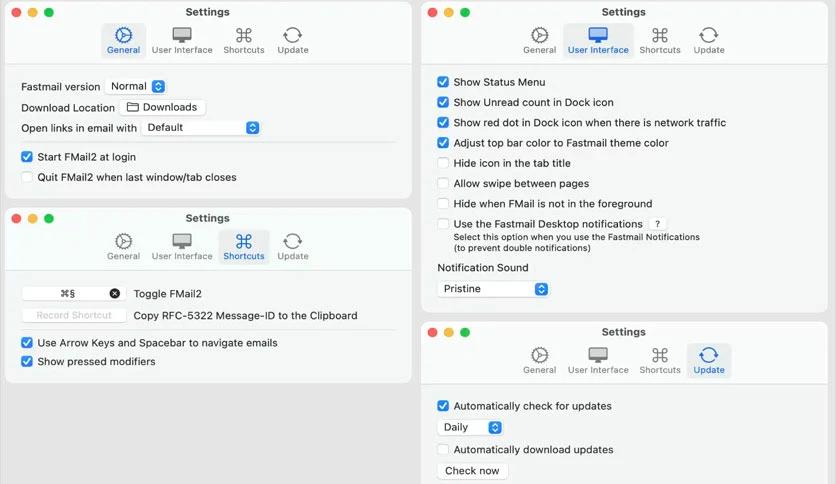Select Shortcuts tab in Shortcuts settings window
The height and width of the screenshot is (484, 836).
click(244, 247)
